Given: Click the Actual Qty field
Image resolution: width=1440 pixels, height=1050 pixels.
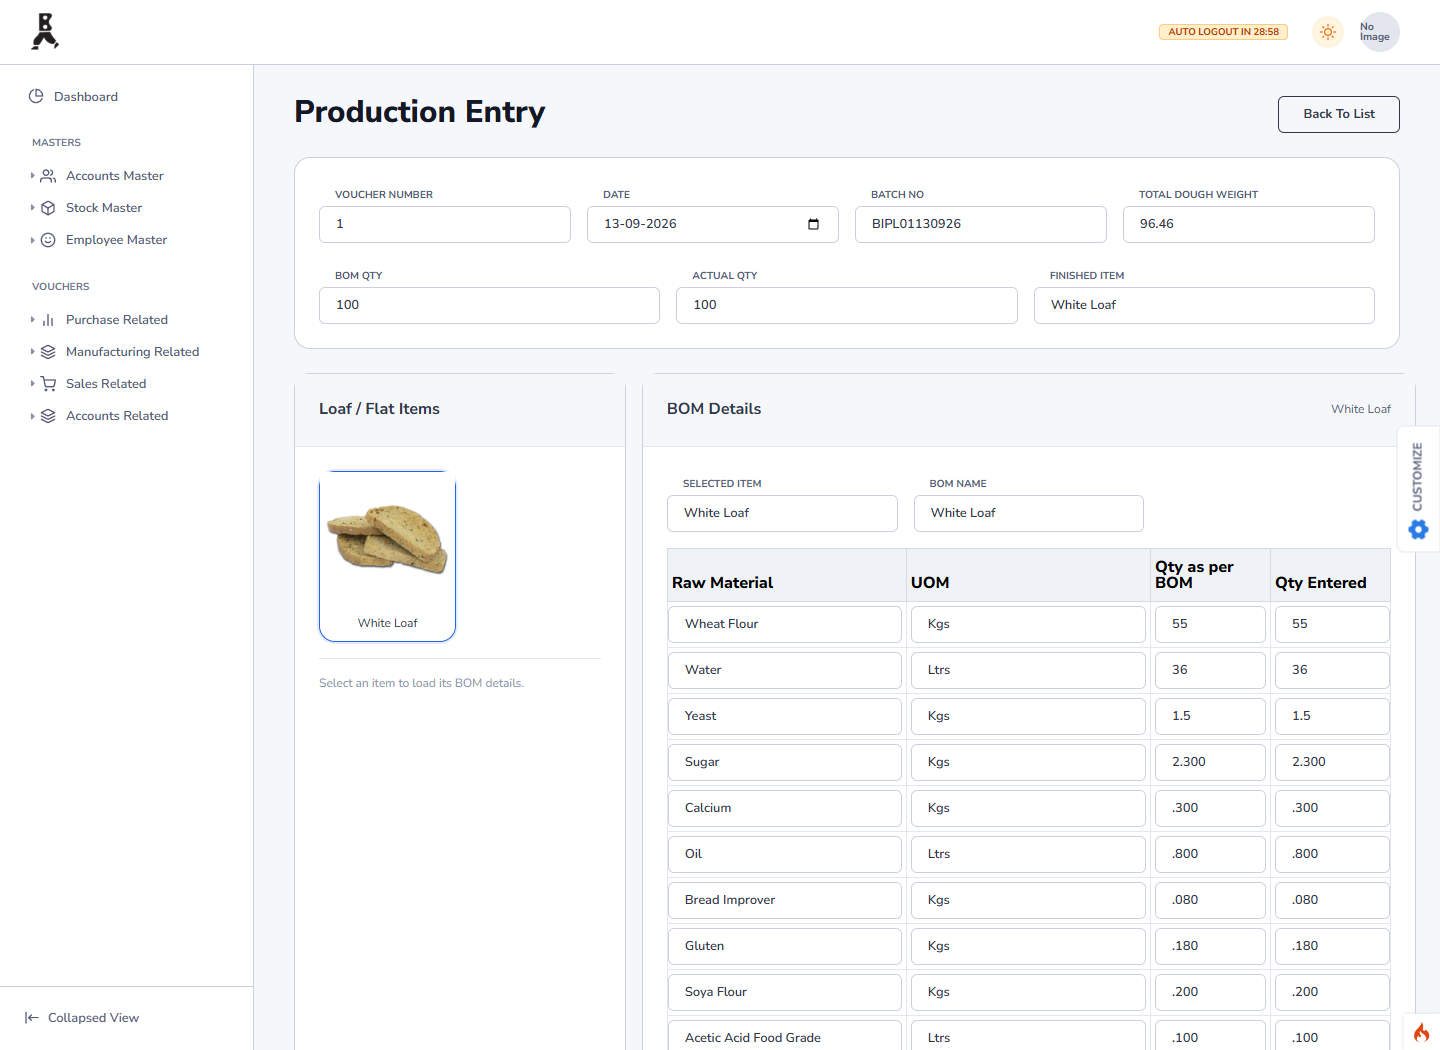Looking at the screenshot, I should [x=847, y=305].
